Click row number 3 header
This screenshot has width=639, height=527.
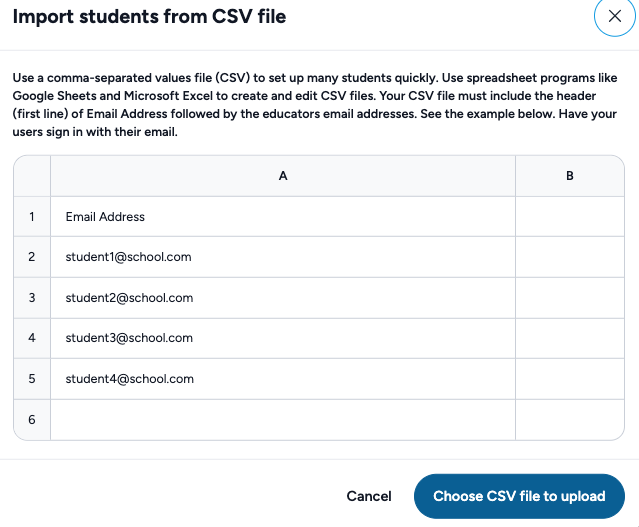coord(32,297)
